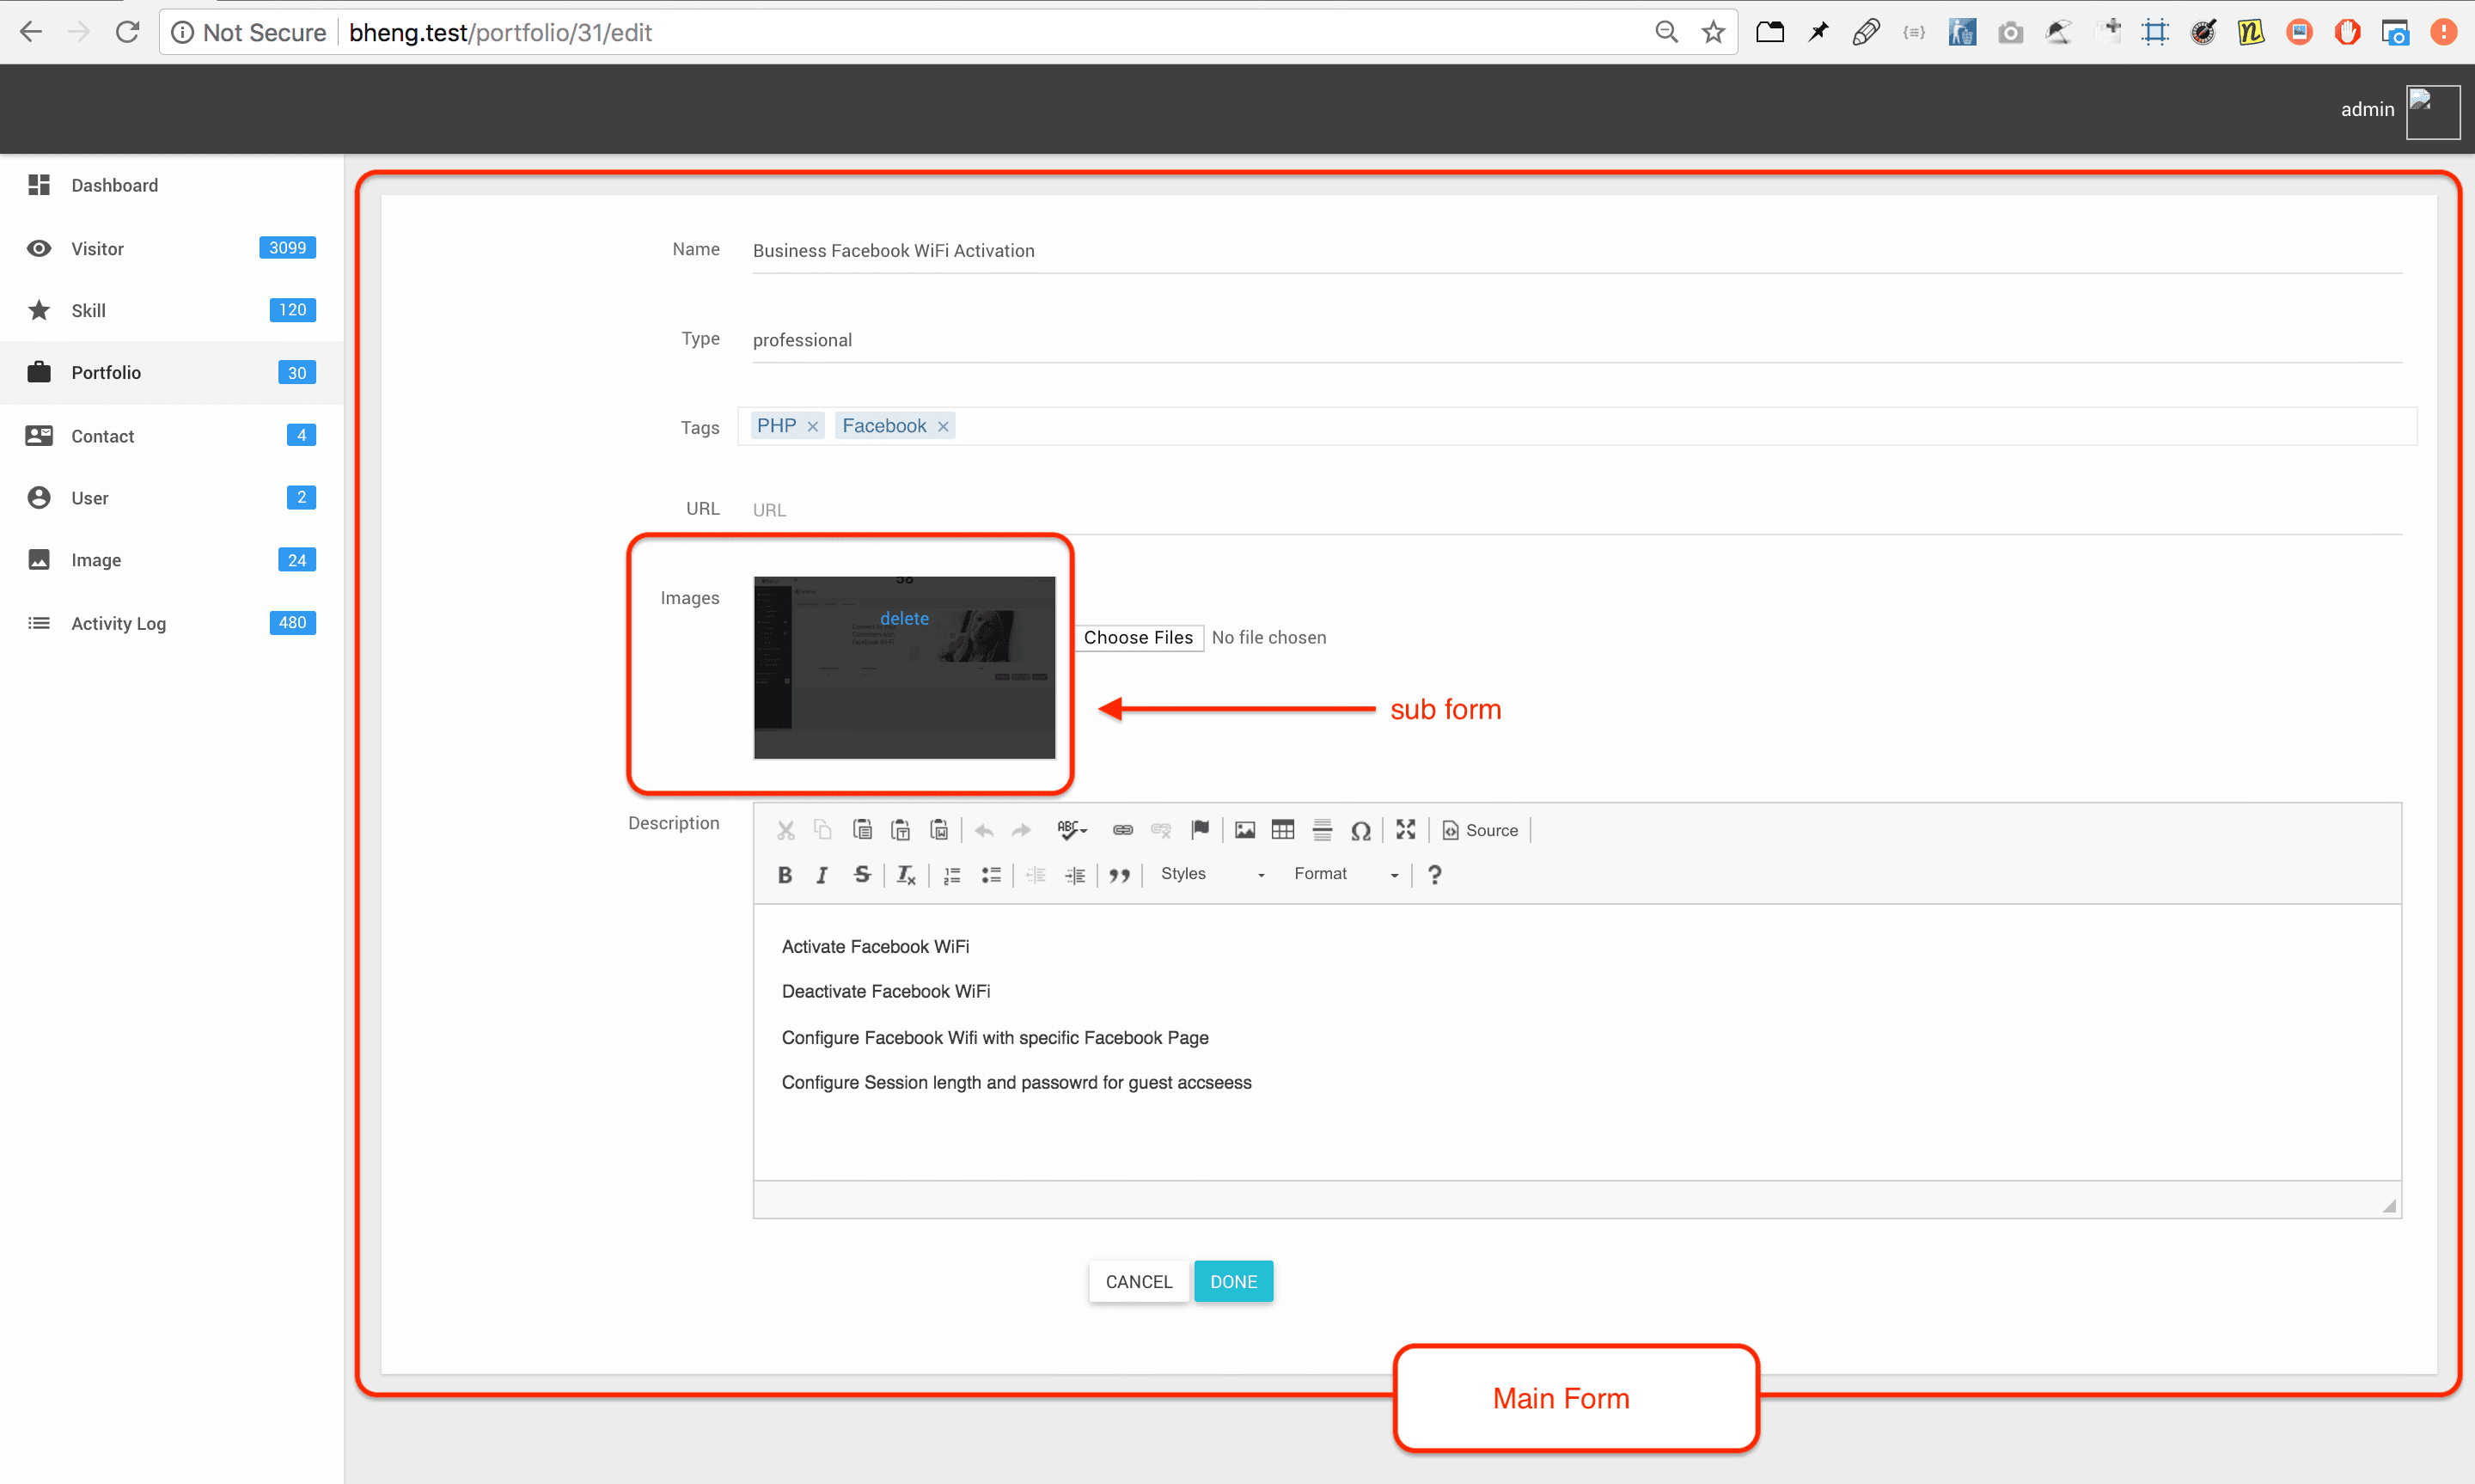Toggle strikethrough text formatting
Image resolution: width=2475 pixels, height=1484 pixels.
(x=862, y=875)
